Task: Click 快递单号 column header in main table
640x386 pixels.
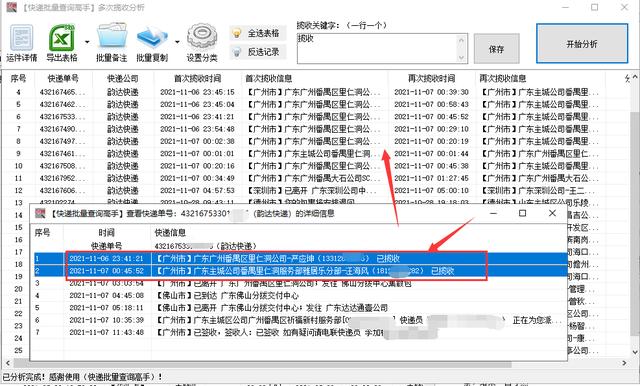Action: pyautogui.click(x=63, y=78)
